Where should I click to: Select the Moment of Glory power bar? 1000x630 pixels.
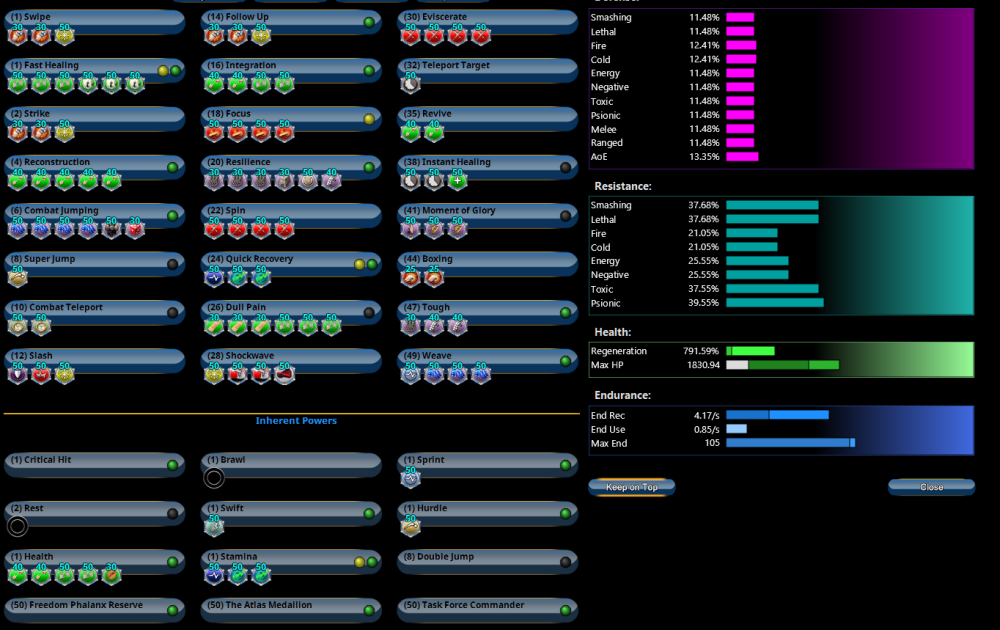pyautogui.click(x=480, y=212)
